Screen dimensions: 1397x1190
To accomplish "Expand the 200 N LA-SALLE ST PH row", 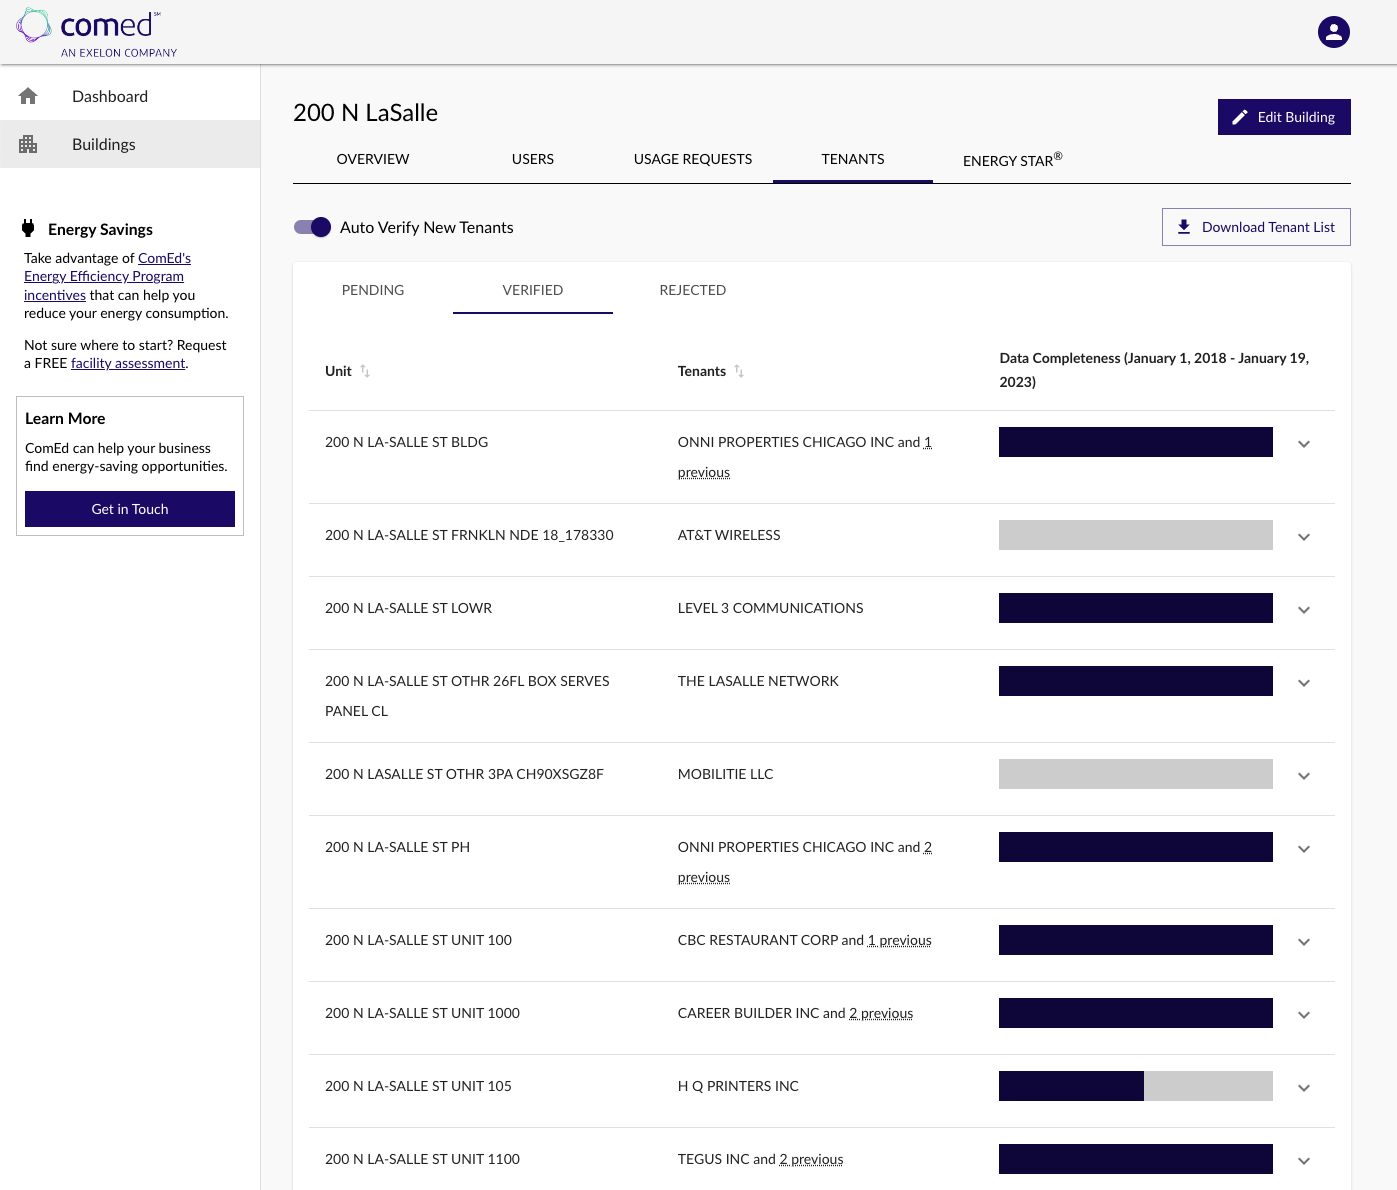I will (1304, 849).
